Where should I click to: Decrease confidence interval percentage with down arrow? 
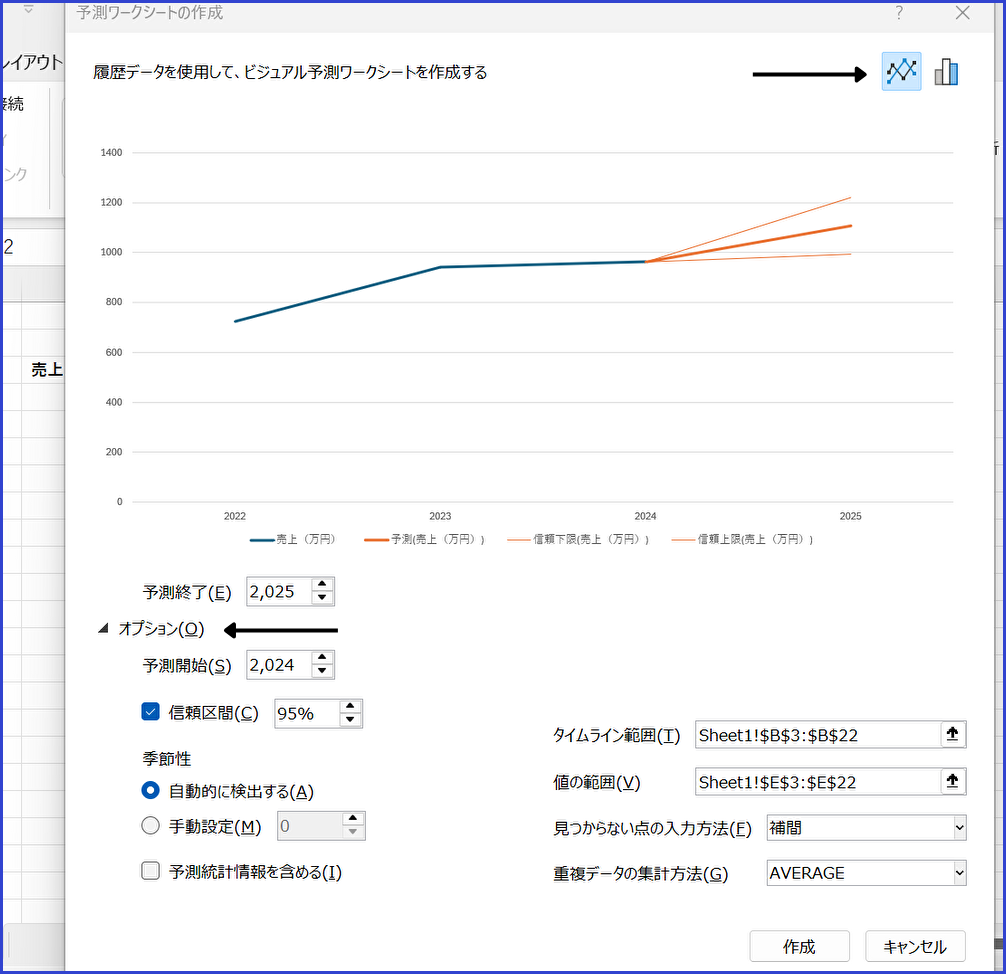point(349,720)
